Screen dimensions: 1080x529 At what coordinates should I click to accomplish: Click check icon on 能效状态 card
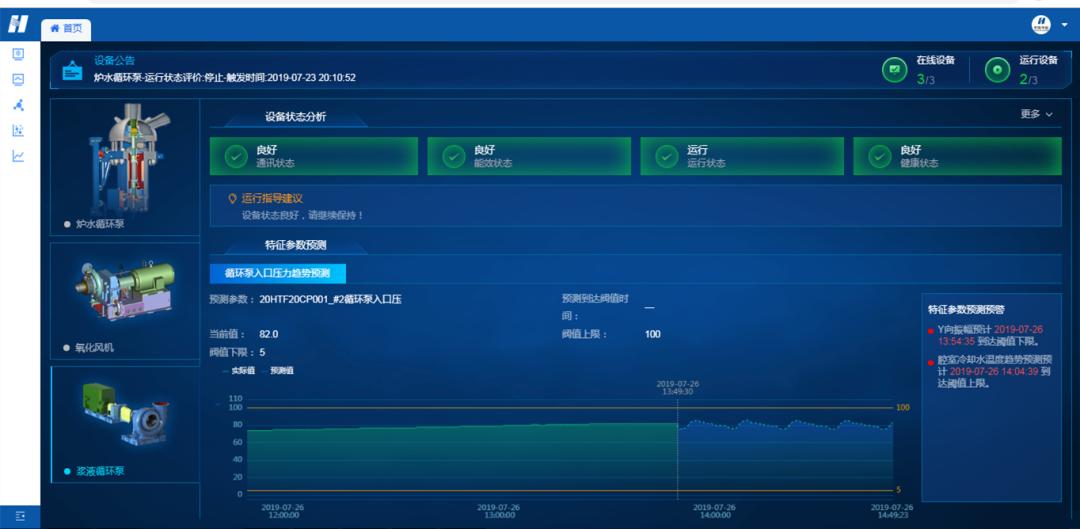click(x=453, y=156)
